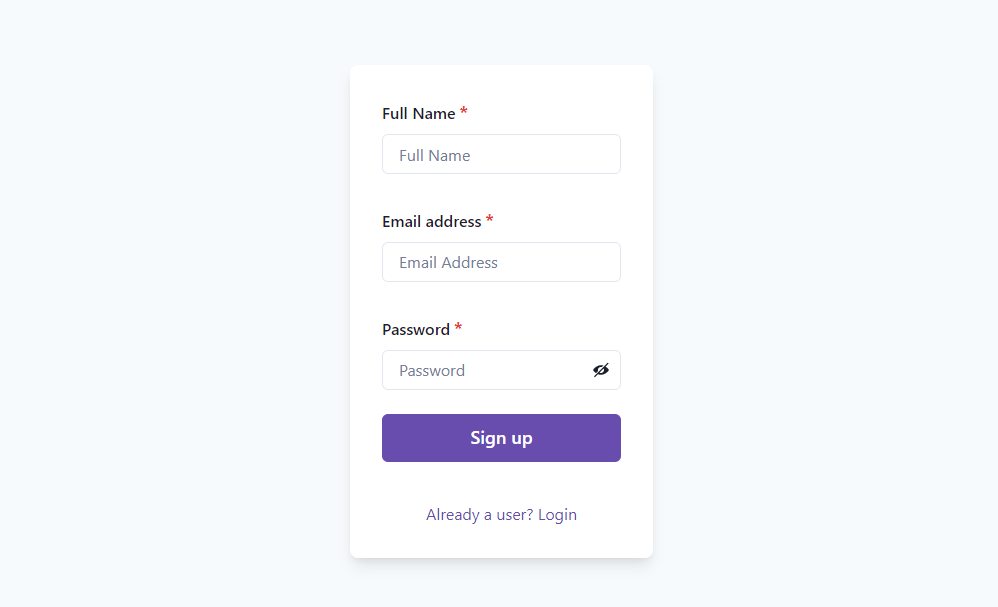Open the Login link for existing users
The image size is (998, 607).
point(557,514)
